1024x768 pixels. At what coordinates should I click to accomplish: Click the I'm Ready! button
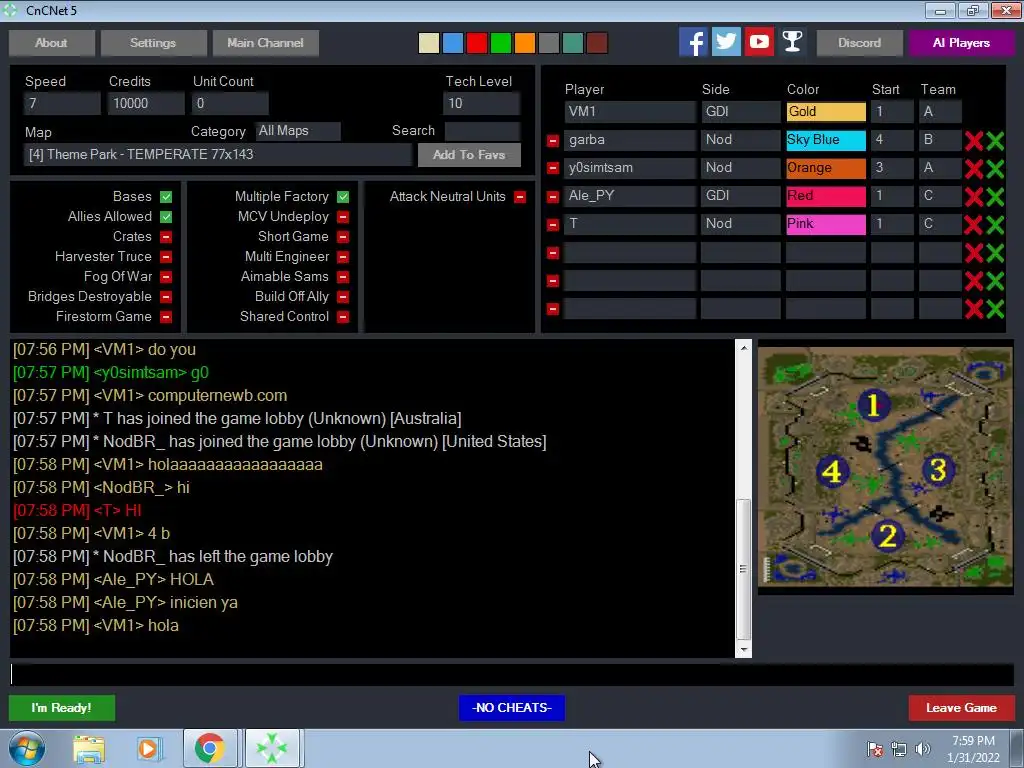(62, 708)
